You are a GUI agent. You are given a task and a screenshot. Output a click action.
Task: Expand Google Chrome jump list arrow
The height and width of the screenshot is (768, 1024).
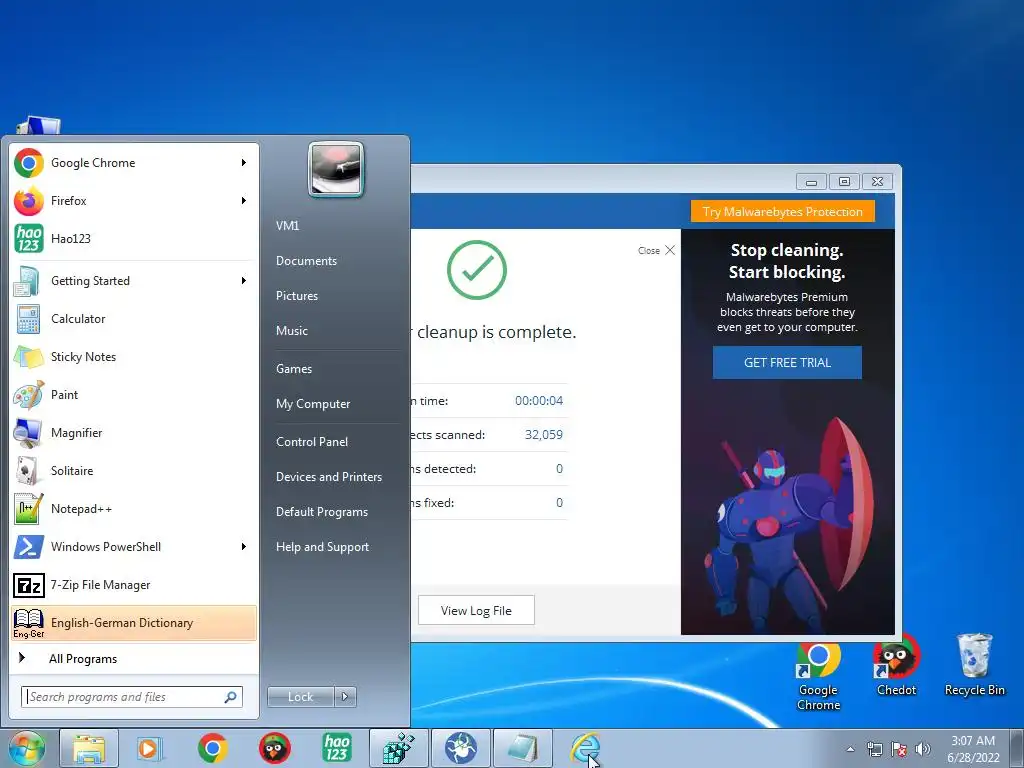click(244, 163)
